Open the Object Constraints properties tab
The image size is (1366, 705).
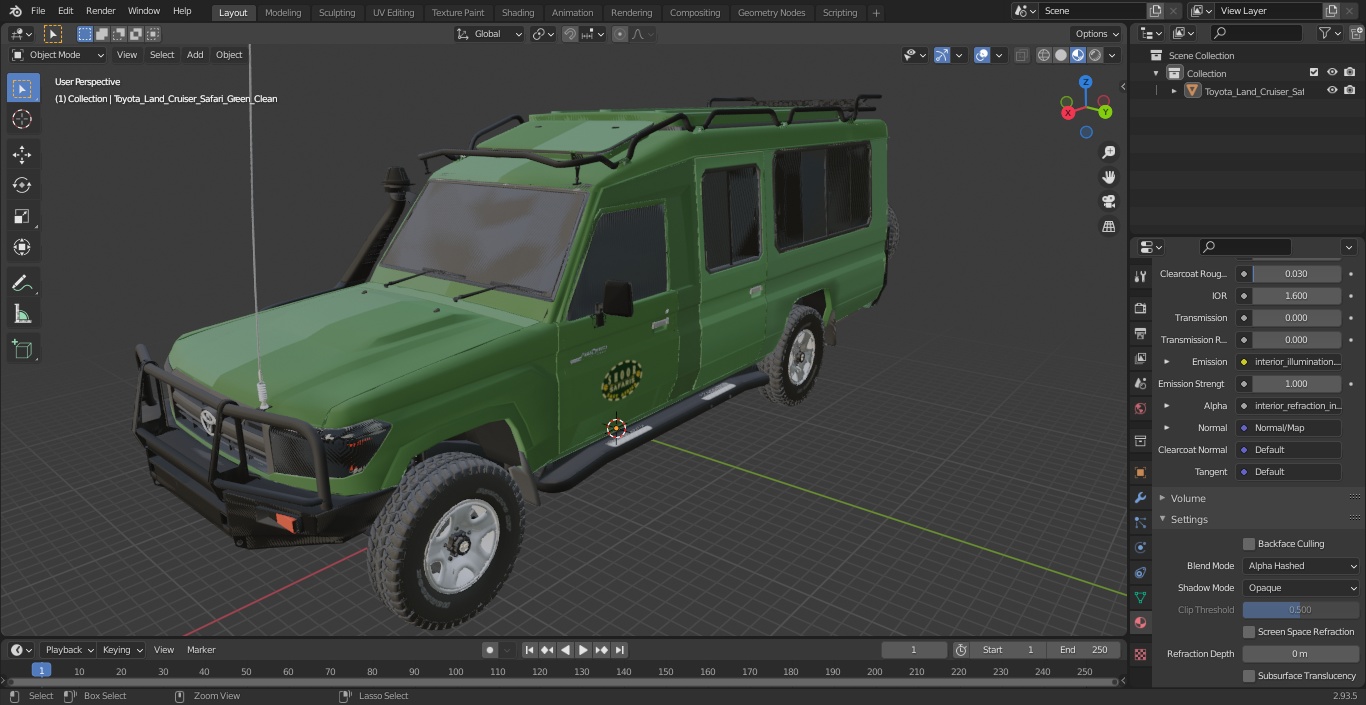point(1140,572)
